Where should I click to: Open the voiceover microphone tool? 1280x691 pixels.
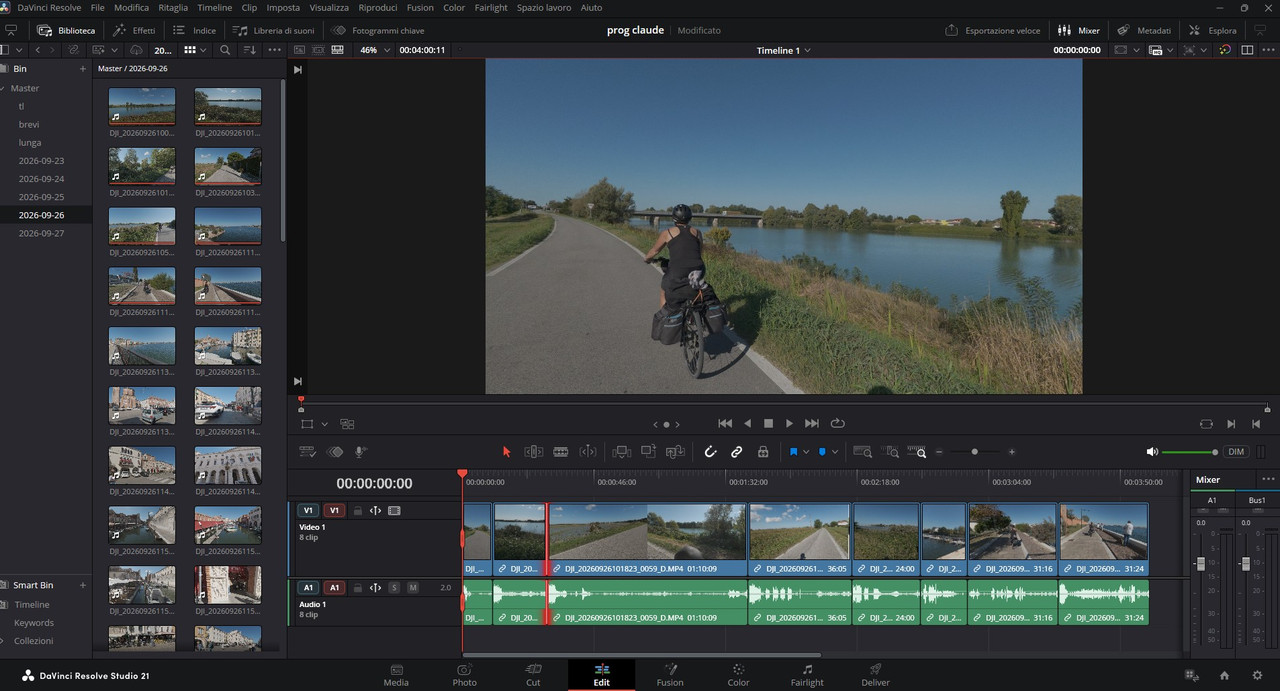361,452
